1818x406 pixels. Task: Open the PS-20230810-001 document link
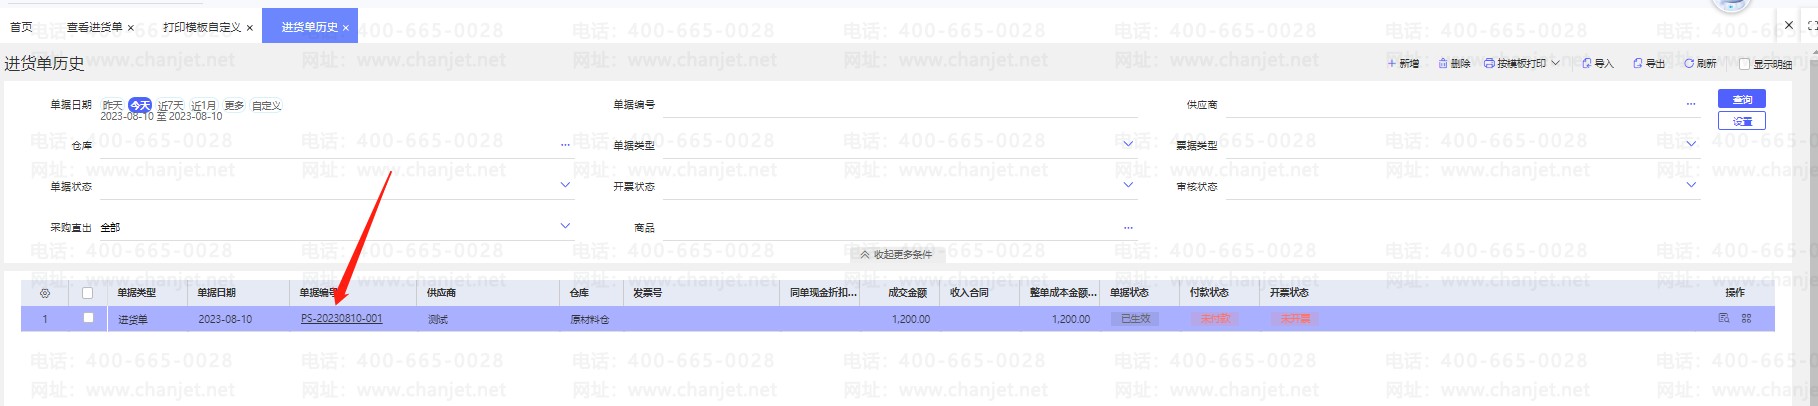pyautogui.click(x=341, y=319)
